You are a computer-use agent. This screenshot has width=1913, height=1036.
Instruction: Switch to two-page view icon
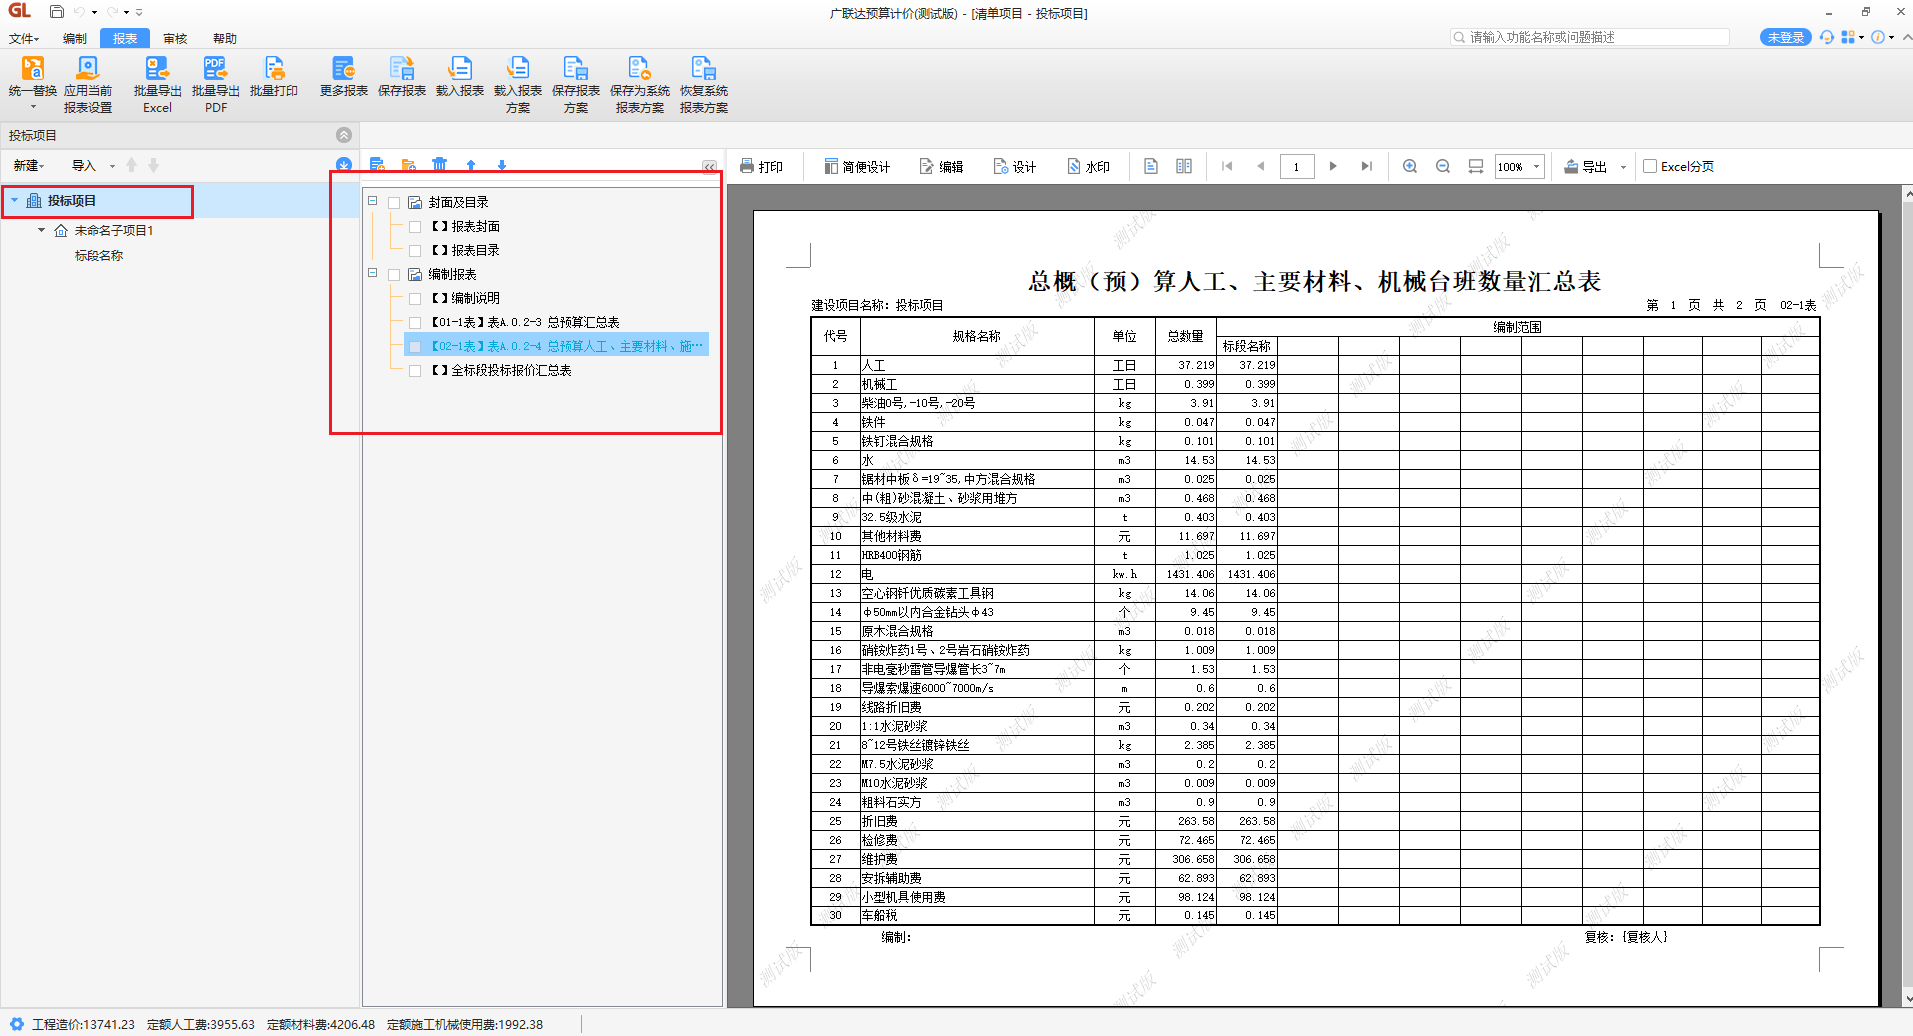coord(1184,166)
